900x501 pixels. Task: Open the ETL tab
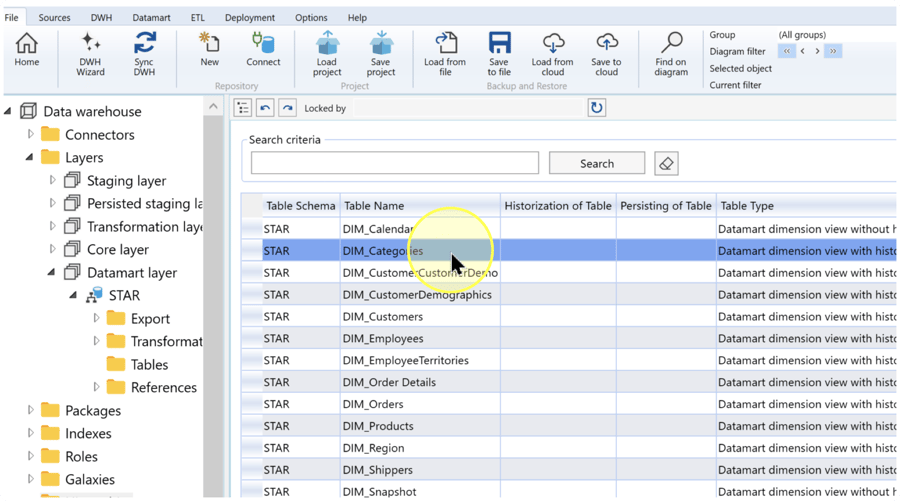coord(197,17)
